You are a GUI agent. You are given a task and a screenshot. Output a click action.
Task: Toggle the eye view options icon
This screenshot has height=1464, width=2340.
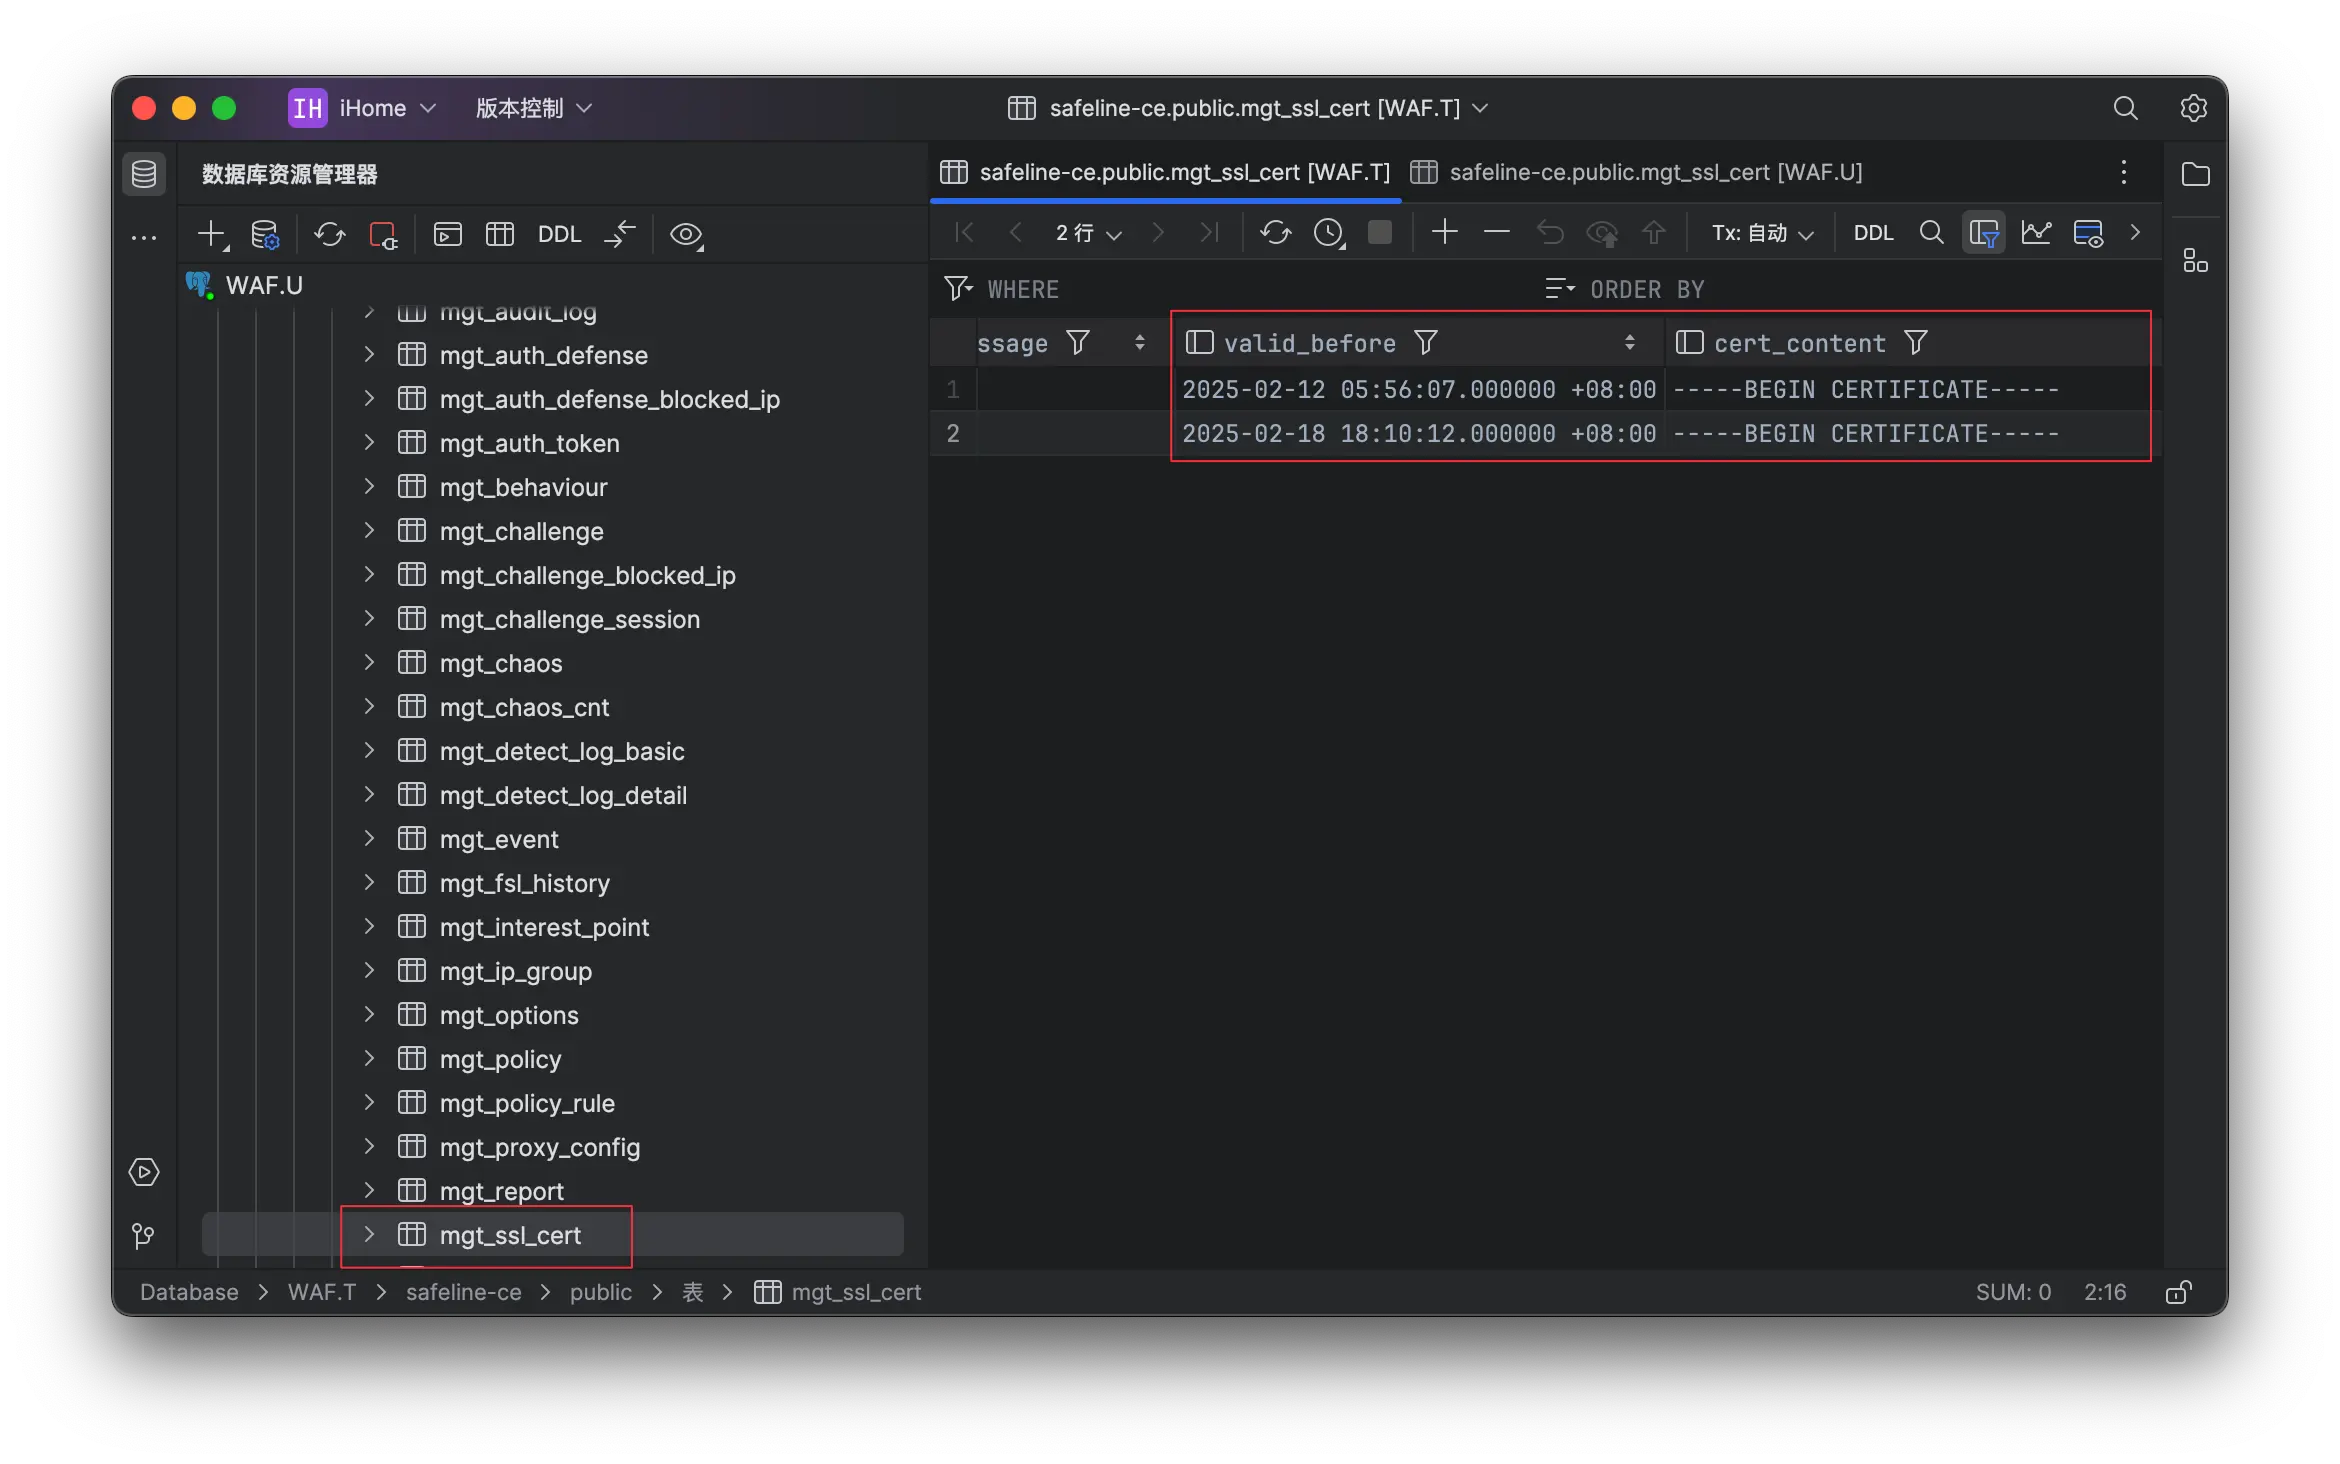point(686,234)
